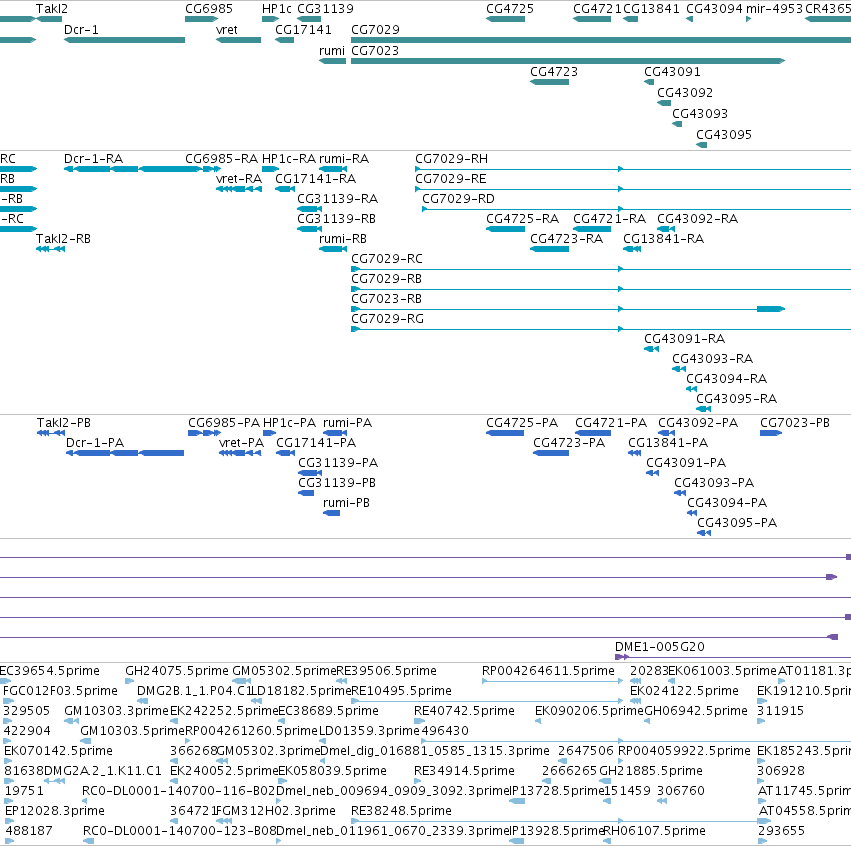Image resolution: width=851 pixels, height=846 pixels.
Task: Click the GH24075.5prime EST label
Action: pyautogui.click(x=176, y=671)
